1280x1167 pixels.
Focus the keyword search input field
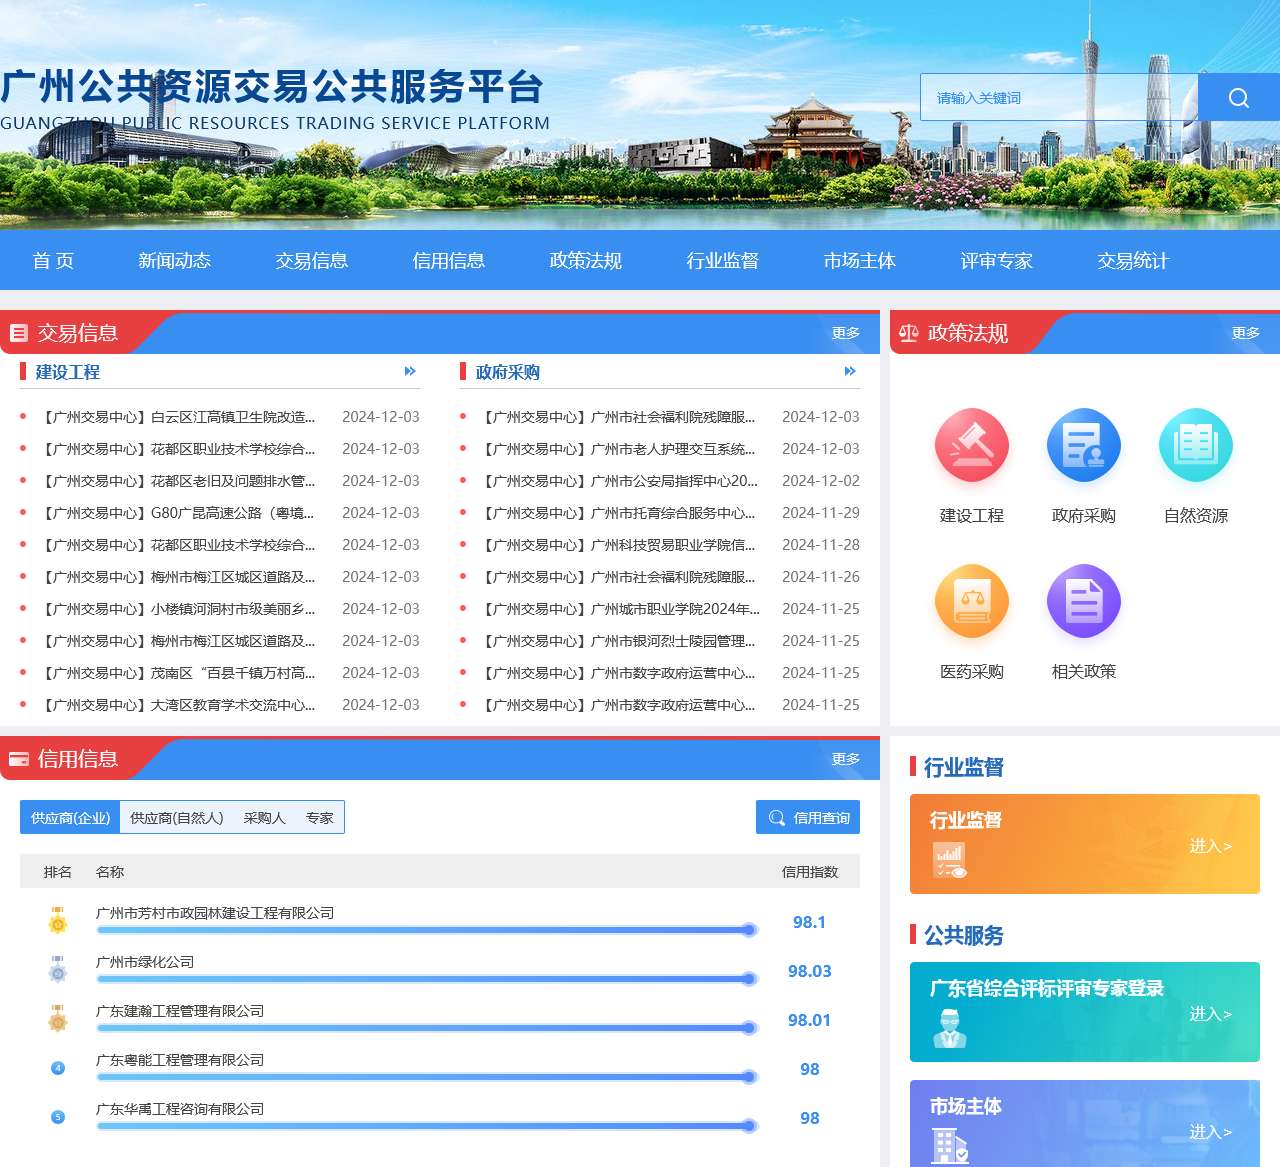pos(1058,98)
